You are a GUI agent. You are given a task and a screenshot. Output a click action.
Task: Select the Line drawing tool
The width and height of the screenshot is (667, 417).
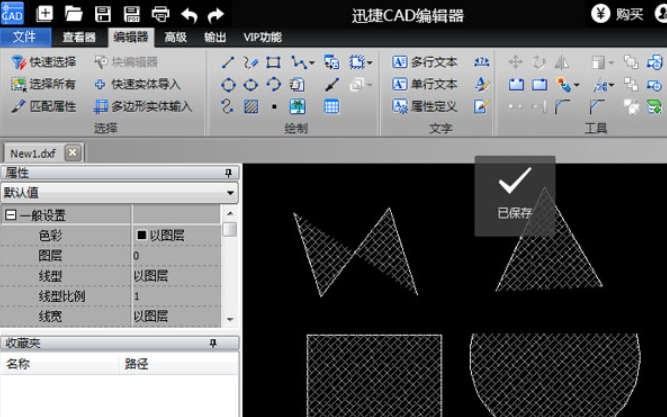pos(228,63)
